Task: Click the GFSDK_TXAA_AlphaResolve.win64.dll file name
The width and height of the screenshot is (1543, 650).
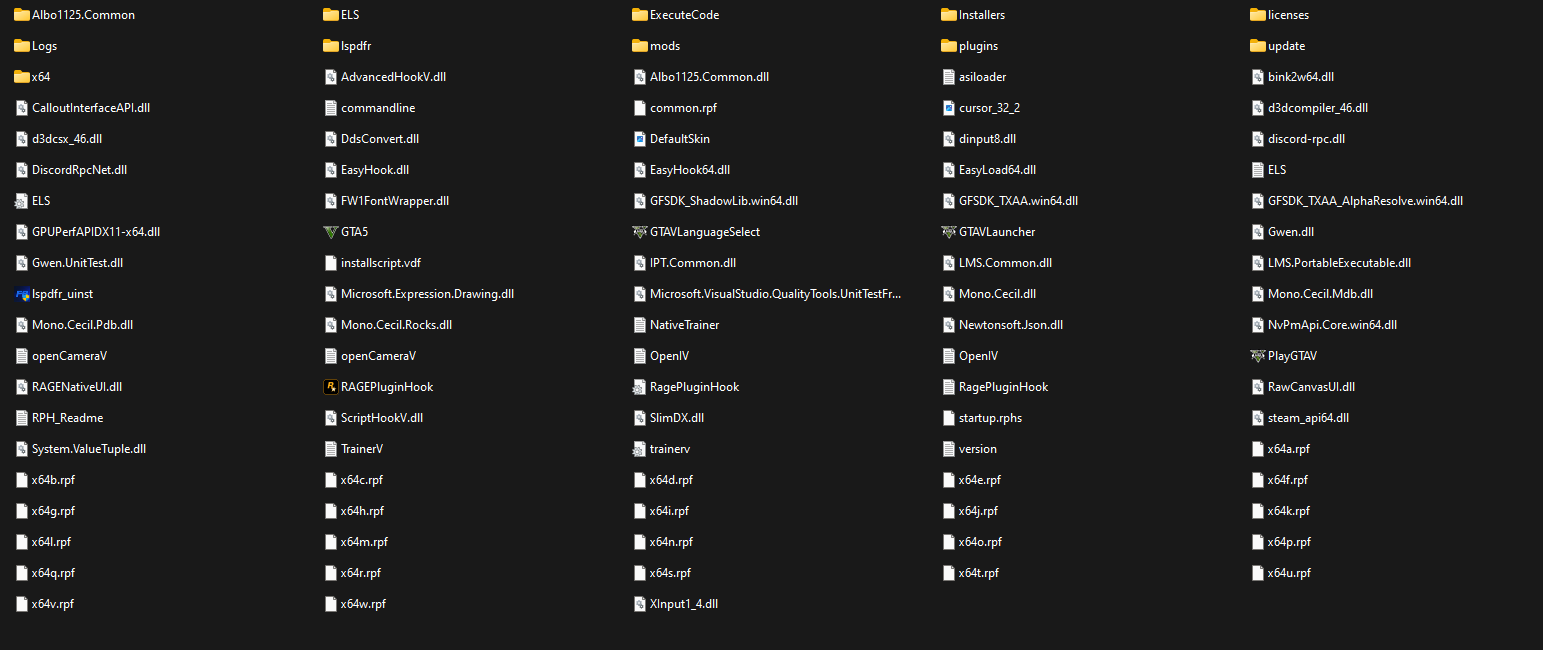Action: [x=1365, y=201]
